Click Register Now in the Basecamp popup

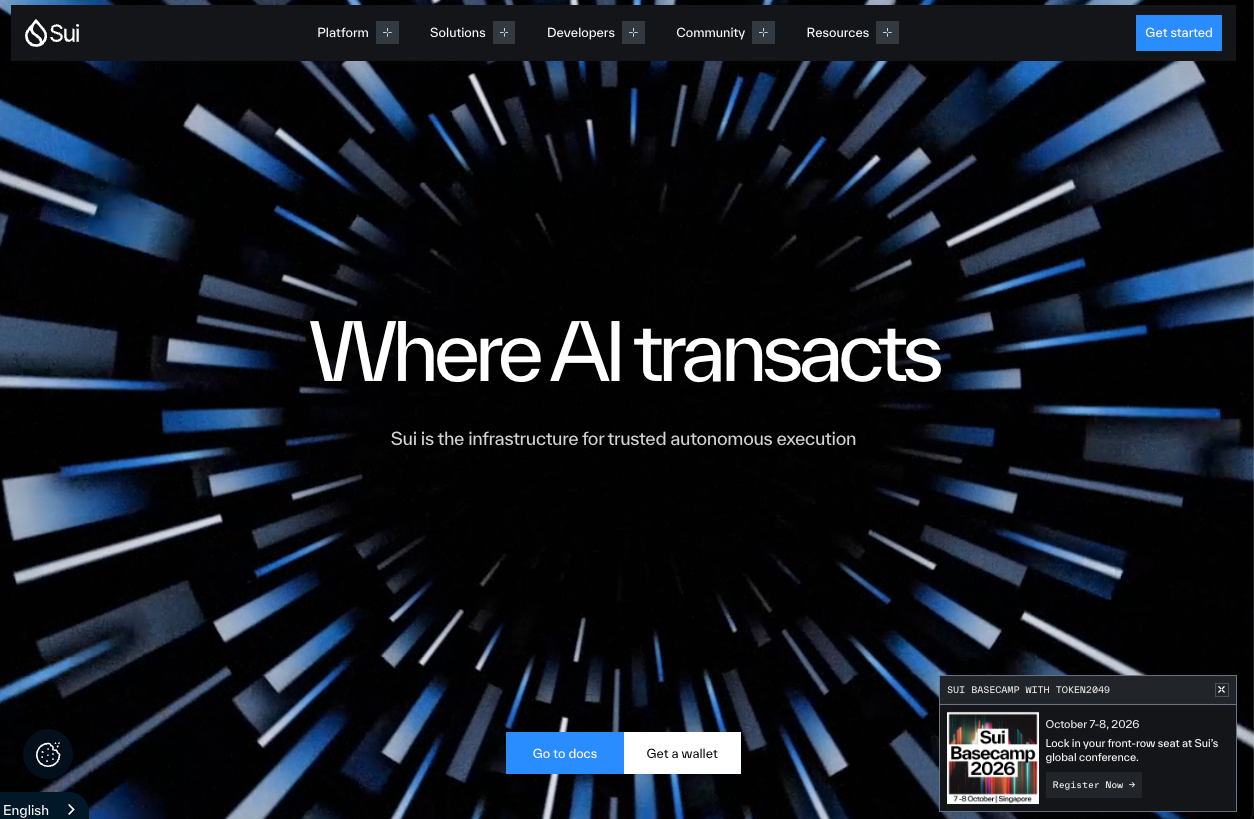[x=1094, y=785]
